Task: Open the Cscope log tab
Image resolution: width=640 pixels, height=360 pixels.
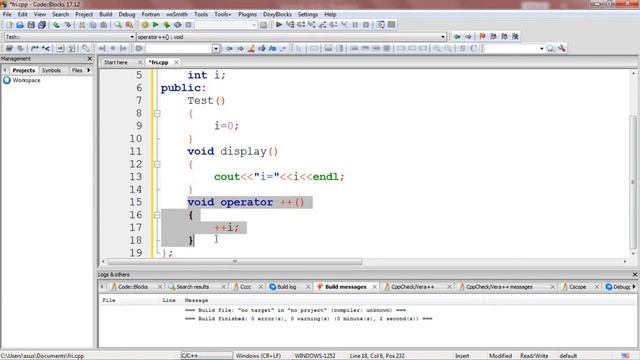Action: point(577,287)
